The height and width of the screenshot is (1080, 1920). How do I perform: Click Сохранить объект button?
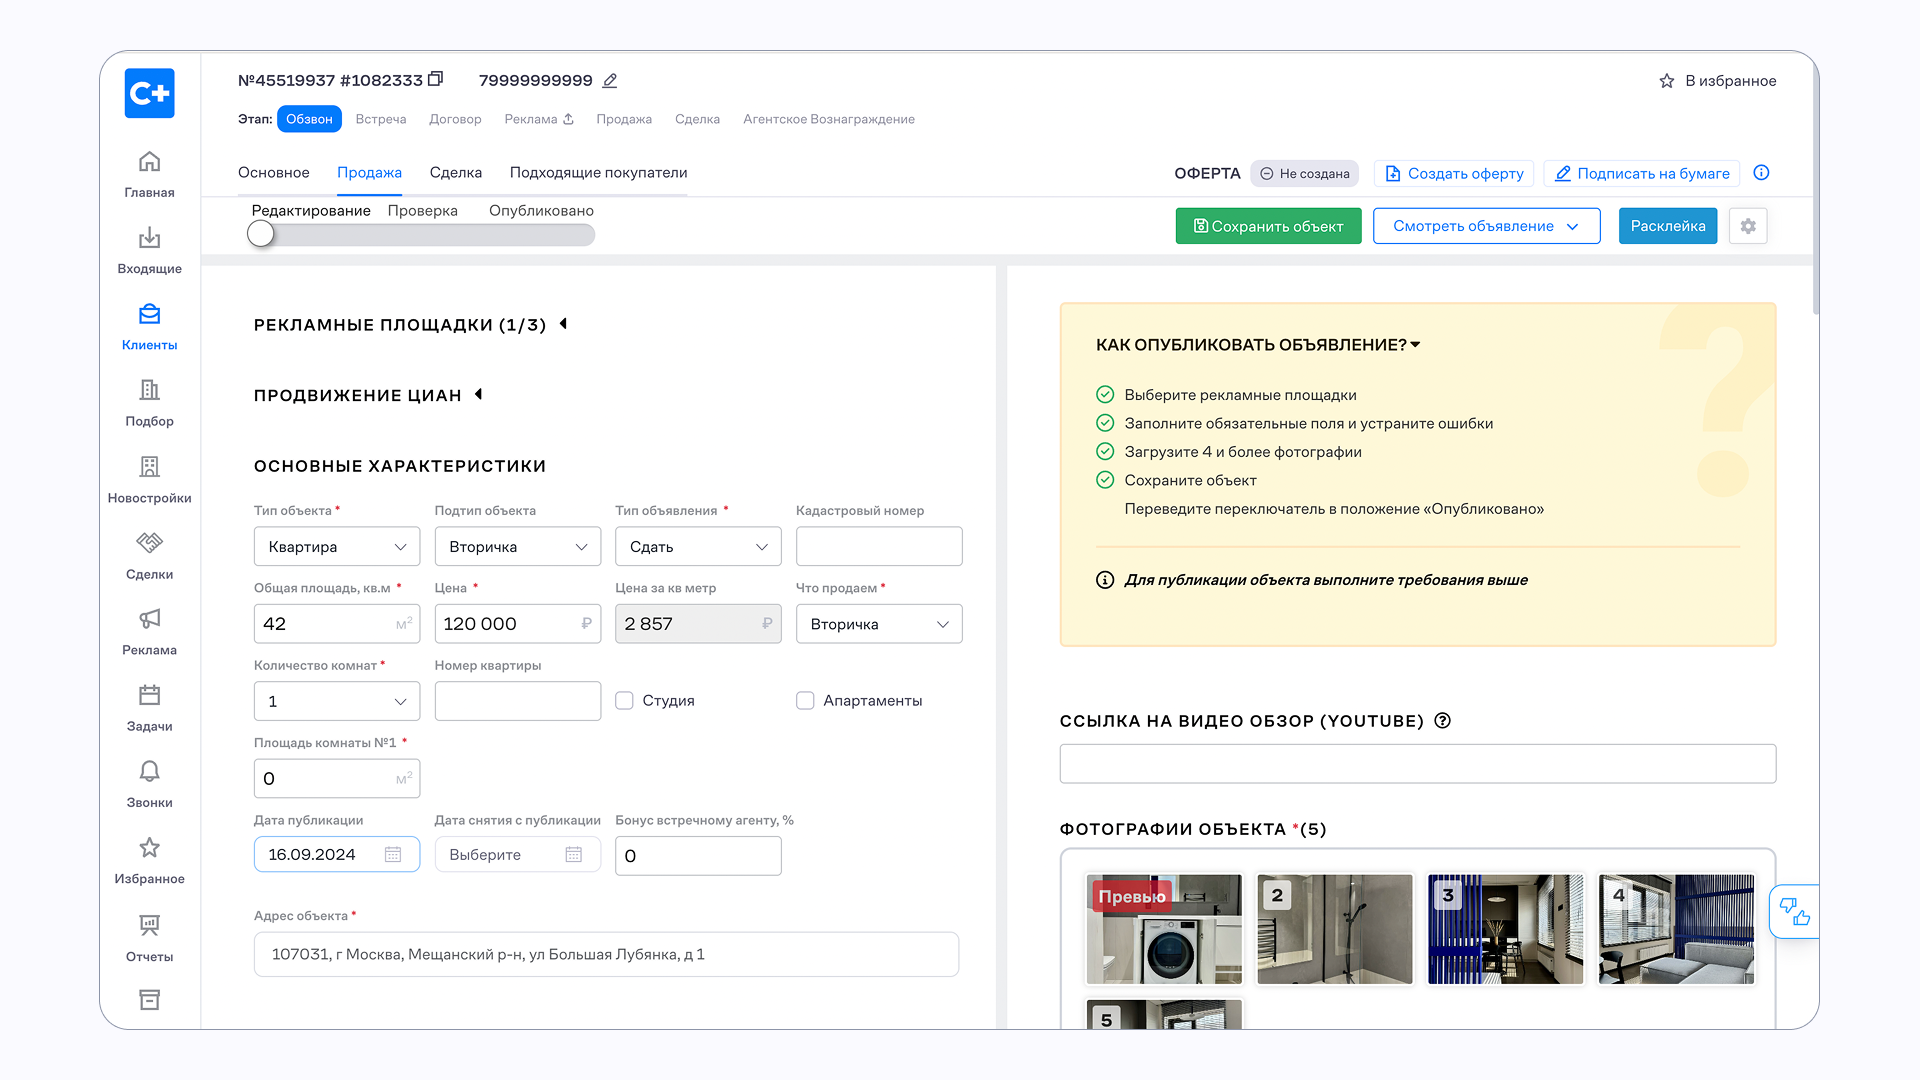coord(1268,226)
